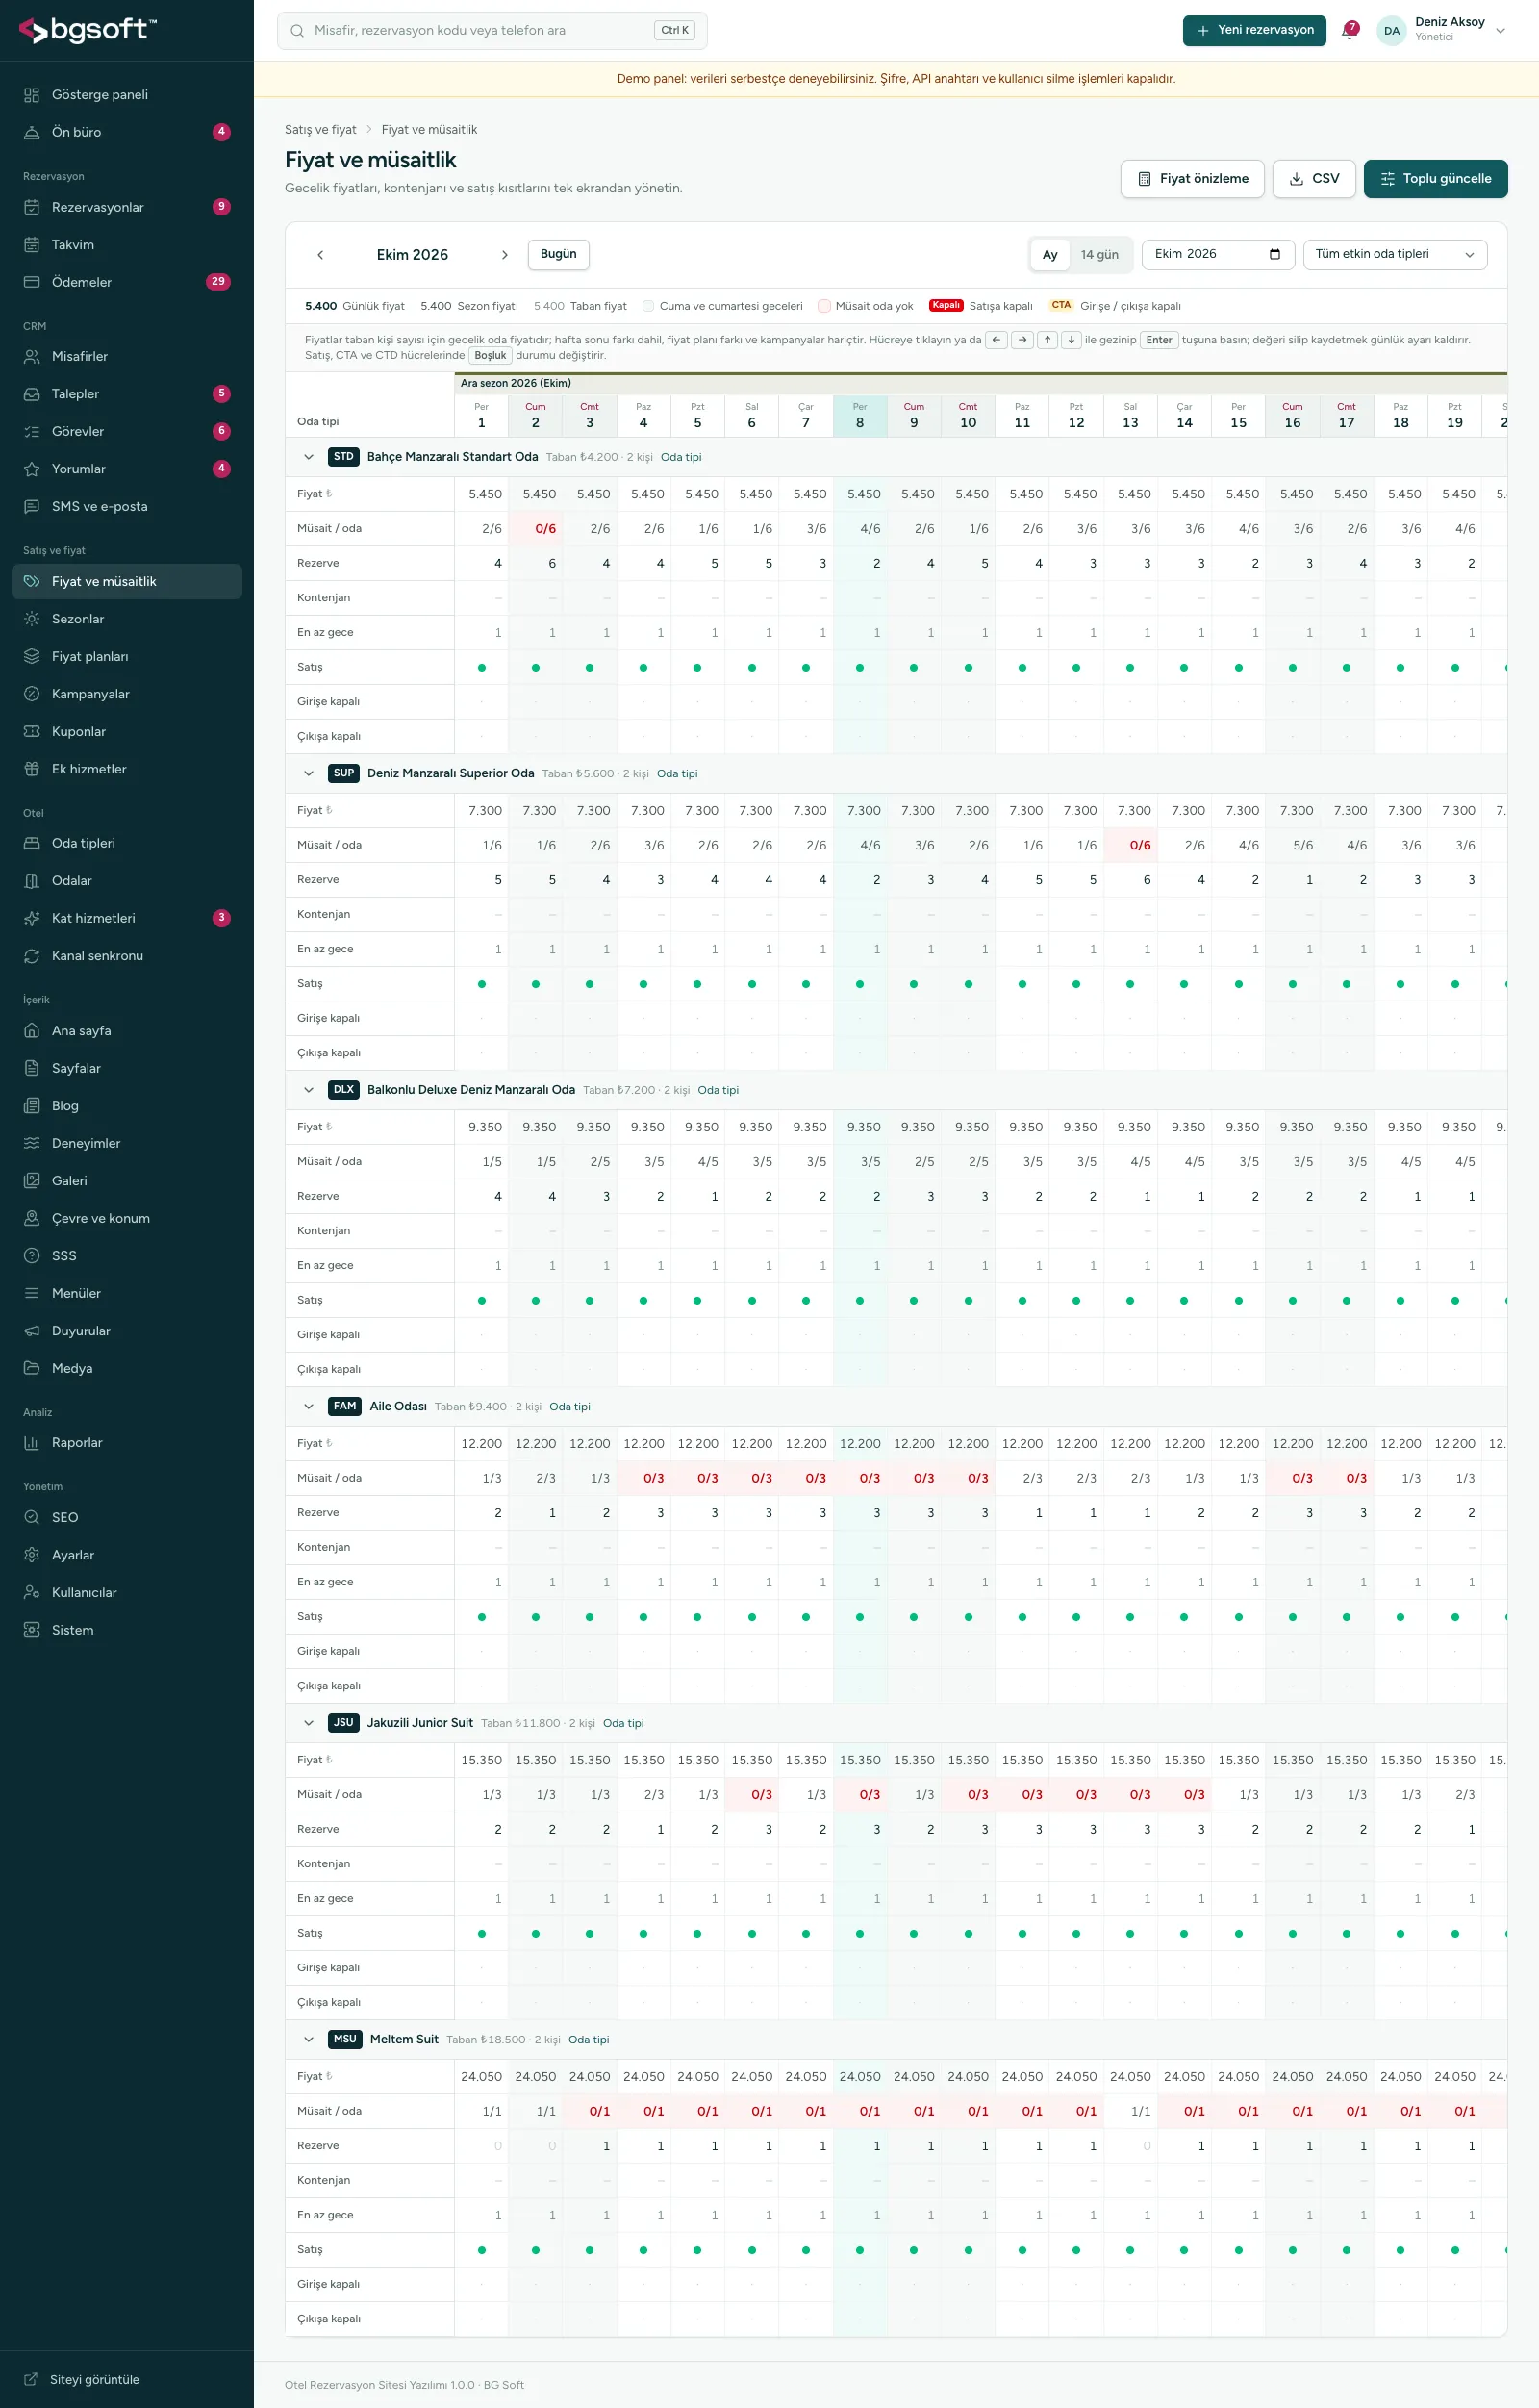Switch to the 14 gün view
This screenshot has height=2408, width=1539.
[1099, 255]
